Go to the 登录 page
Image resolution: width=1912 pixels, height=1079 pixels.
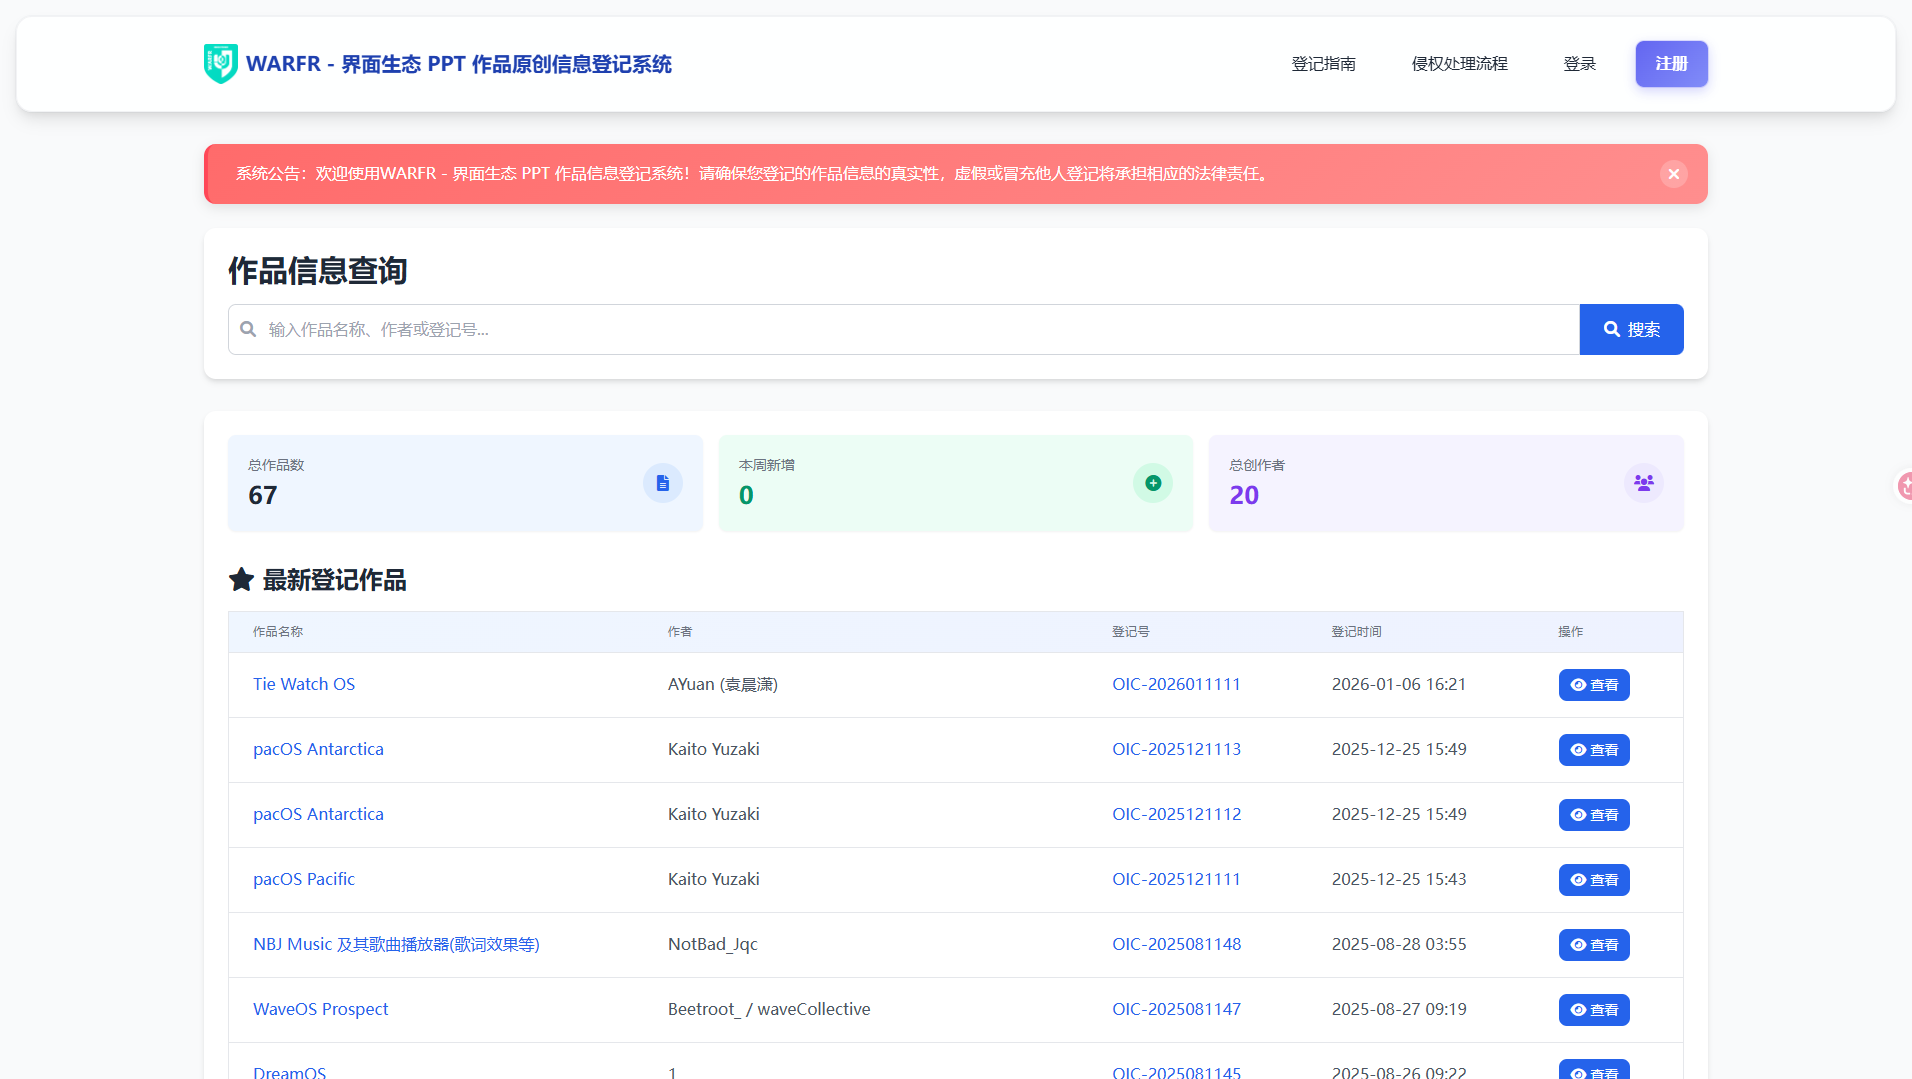[x=1579, y=64]
